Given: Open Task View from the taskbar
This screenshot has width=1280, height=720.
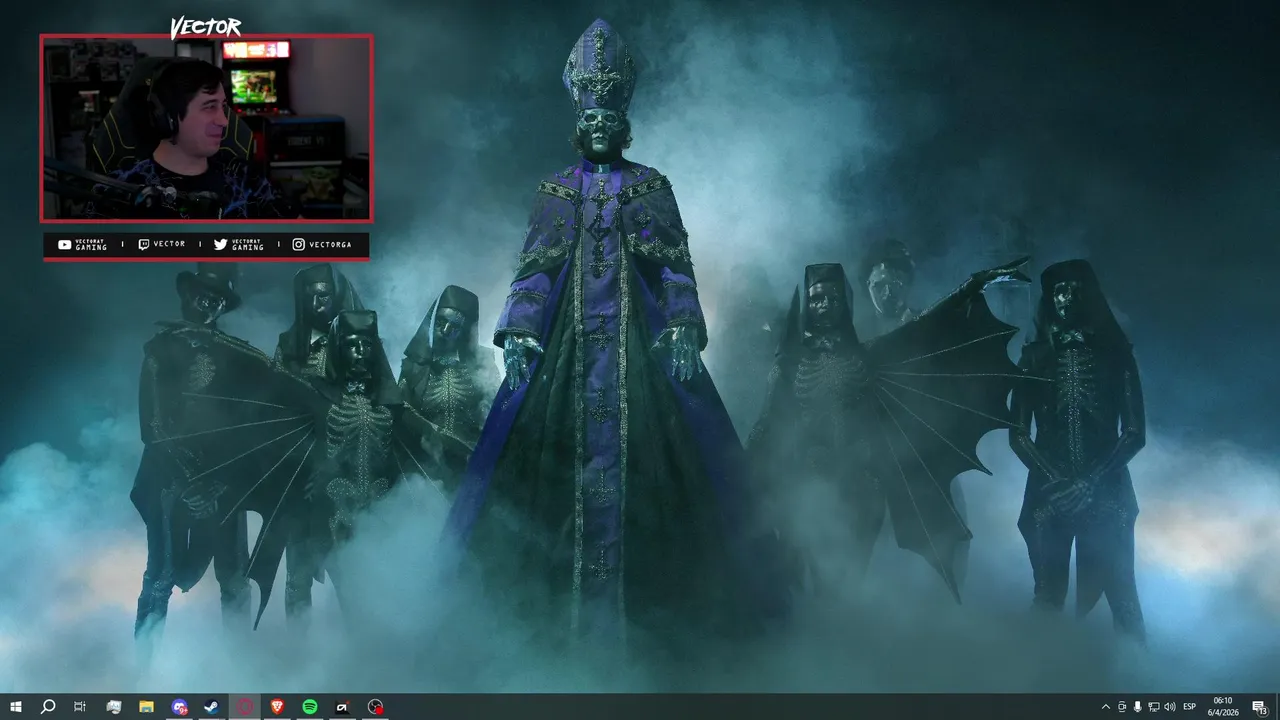Looking at the screenshot, I should pos(80,707).
